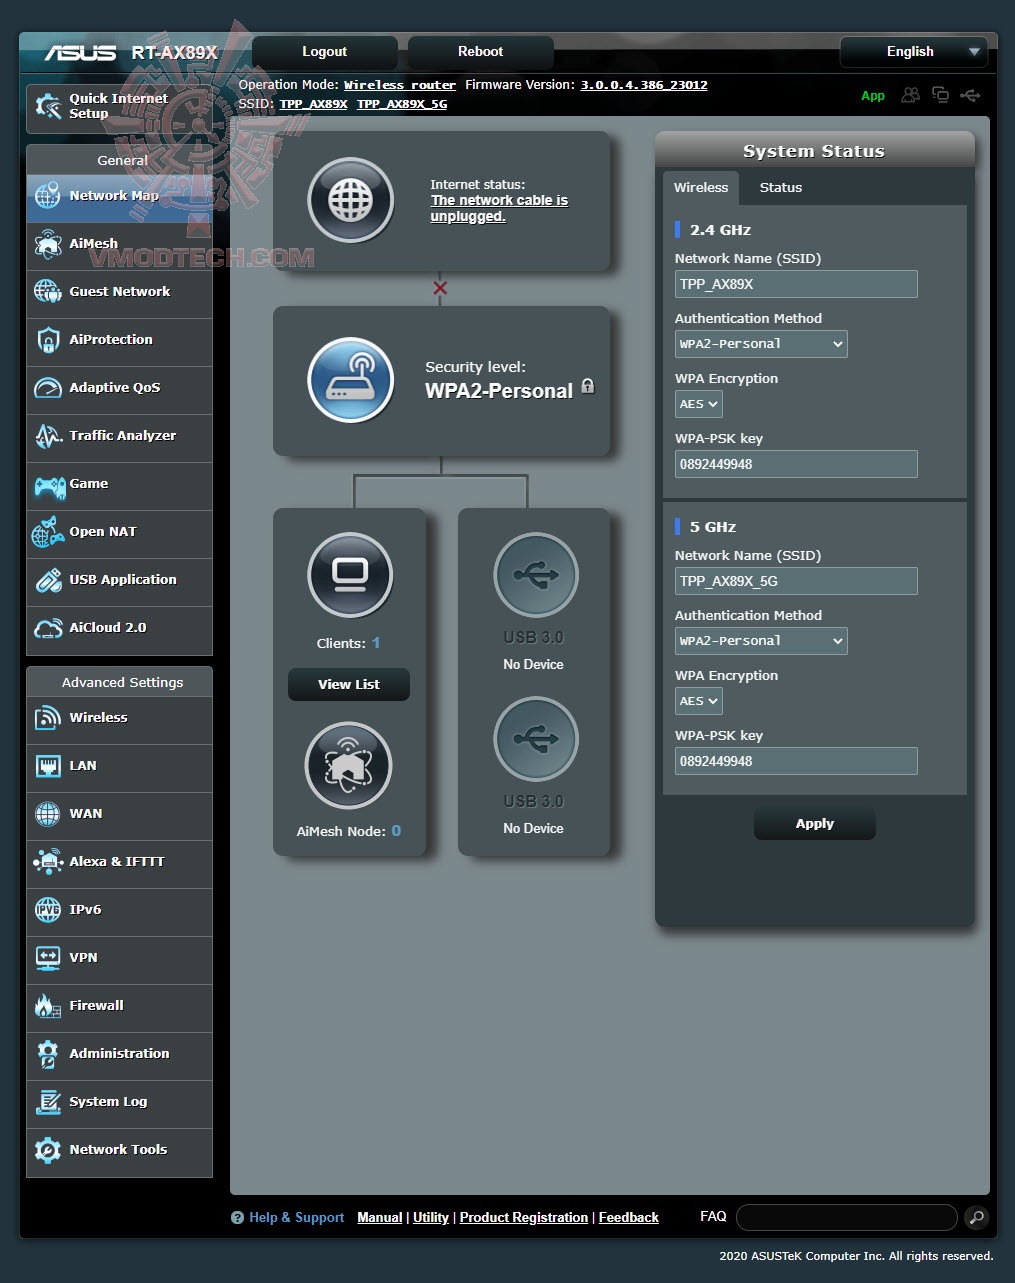Edit the 2.4 GHz WPA-PSK key field

[x=795, y=463]
